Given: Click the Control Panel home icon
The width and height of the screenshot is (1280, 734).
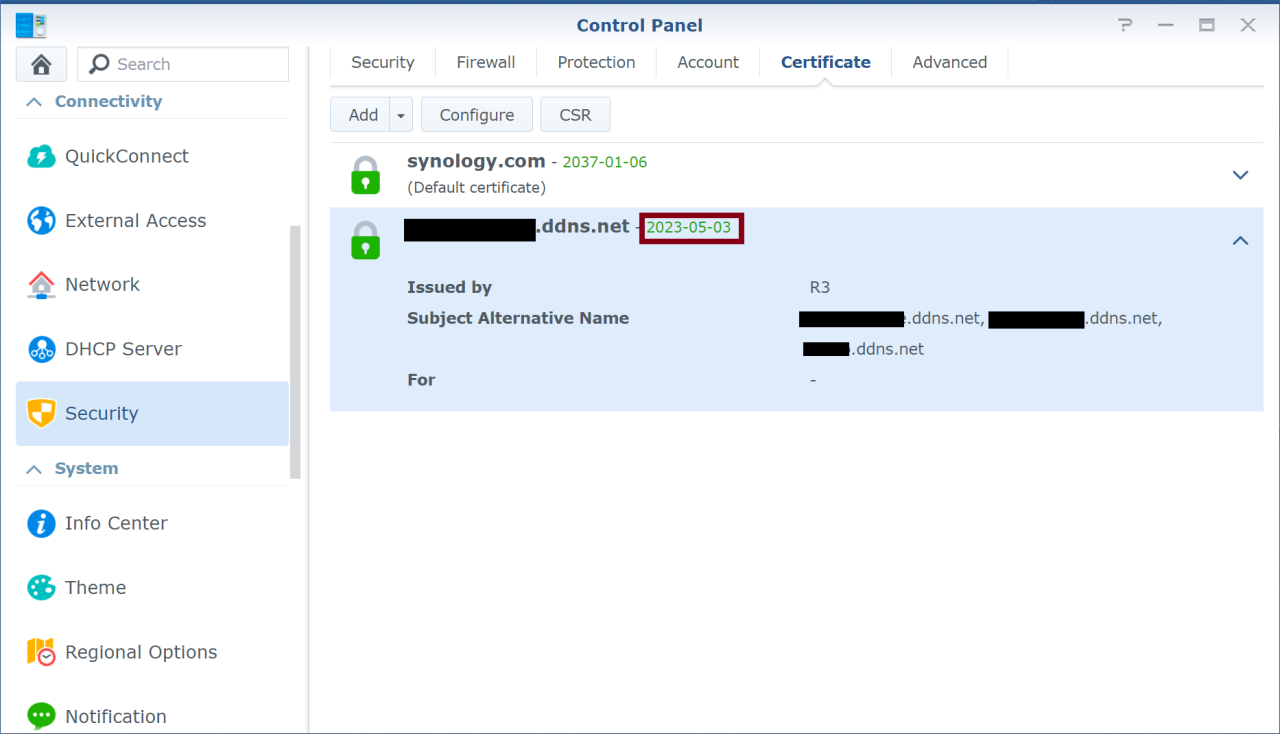Looking at the screenshot, I should [40, 64].
